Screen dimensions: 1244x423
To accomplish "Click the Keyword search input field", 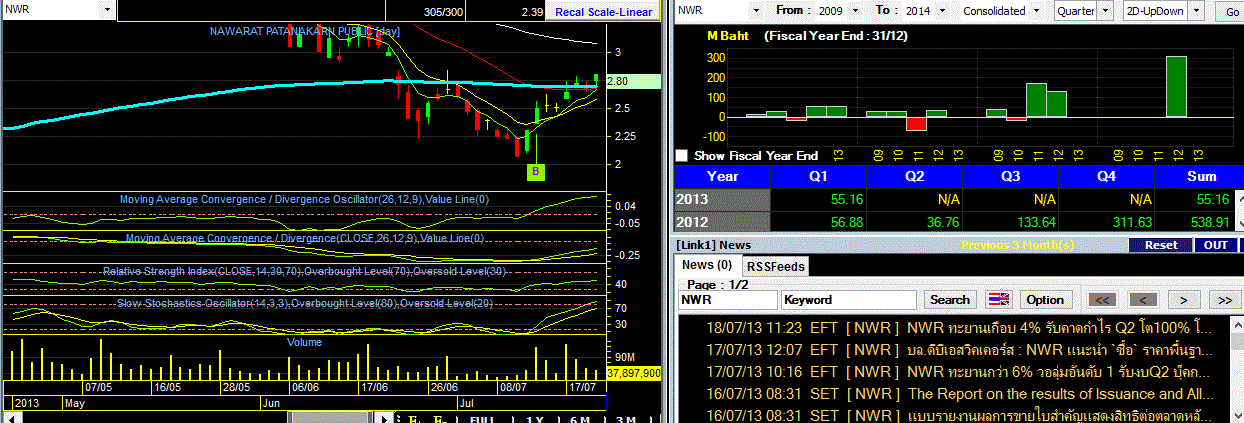I will click(x=849, y=299).
